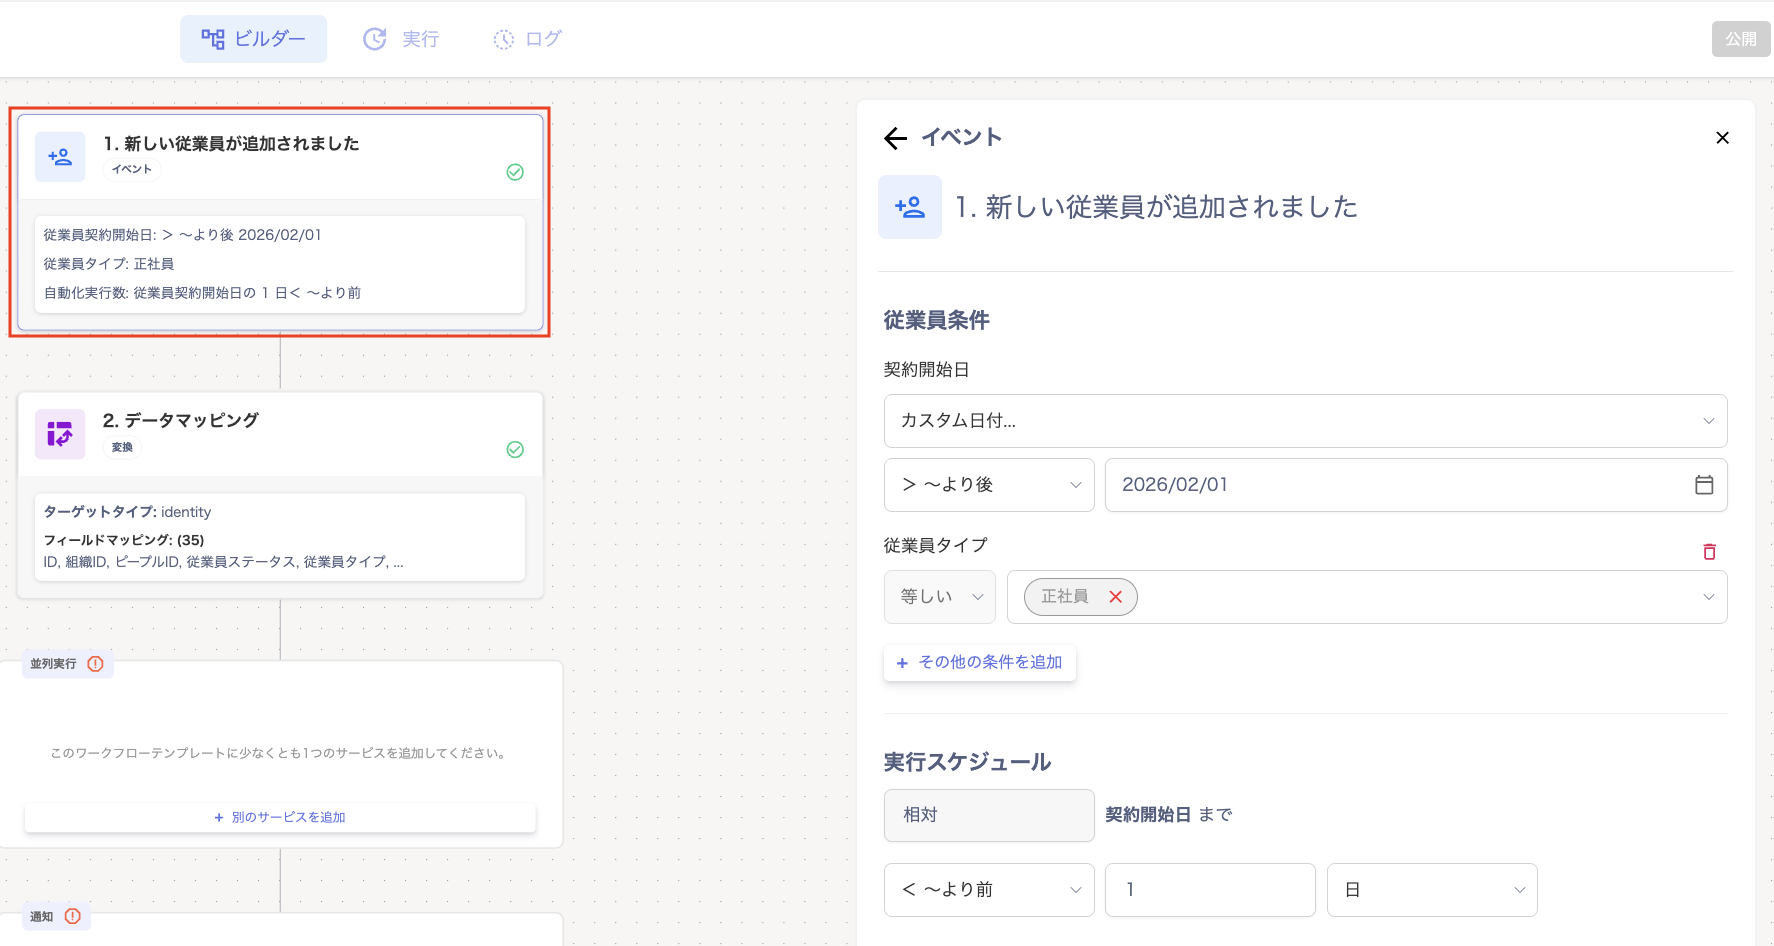Image resolution: width=1774 pixels, height=946 pixels.
Task: Click その他の条件を追加 button
Action: (x=980, y=662)
